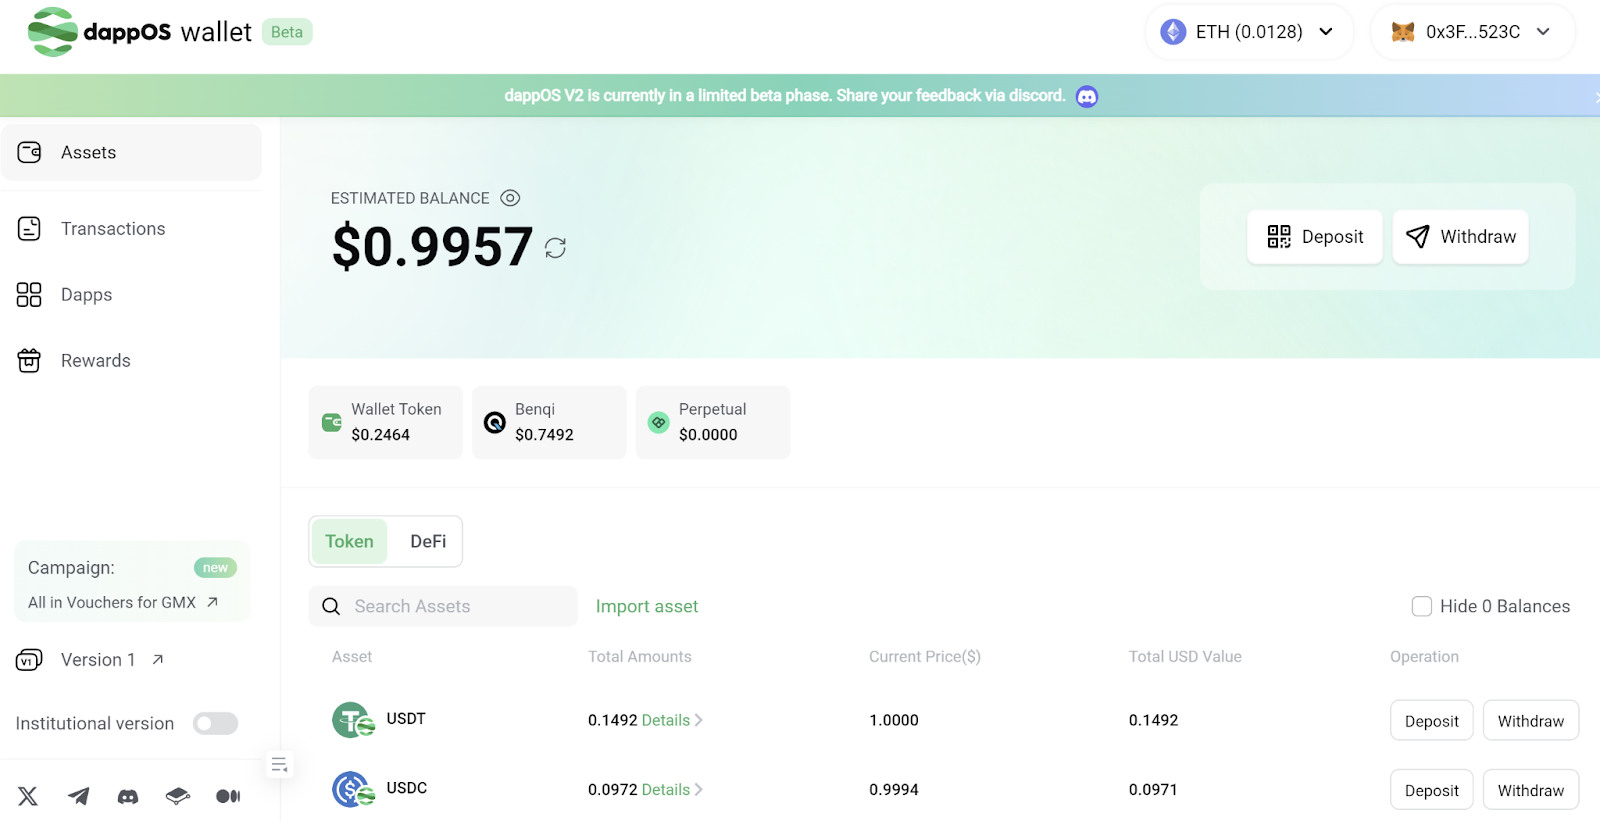This screenshot has width=1600, height=821.
Task: Focus the Search Assets field
Action: point(443,606)
